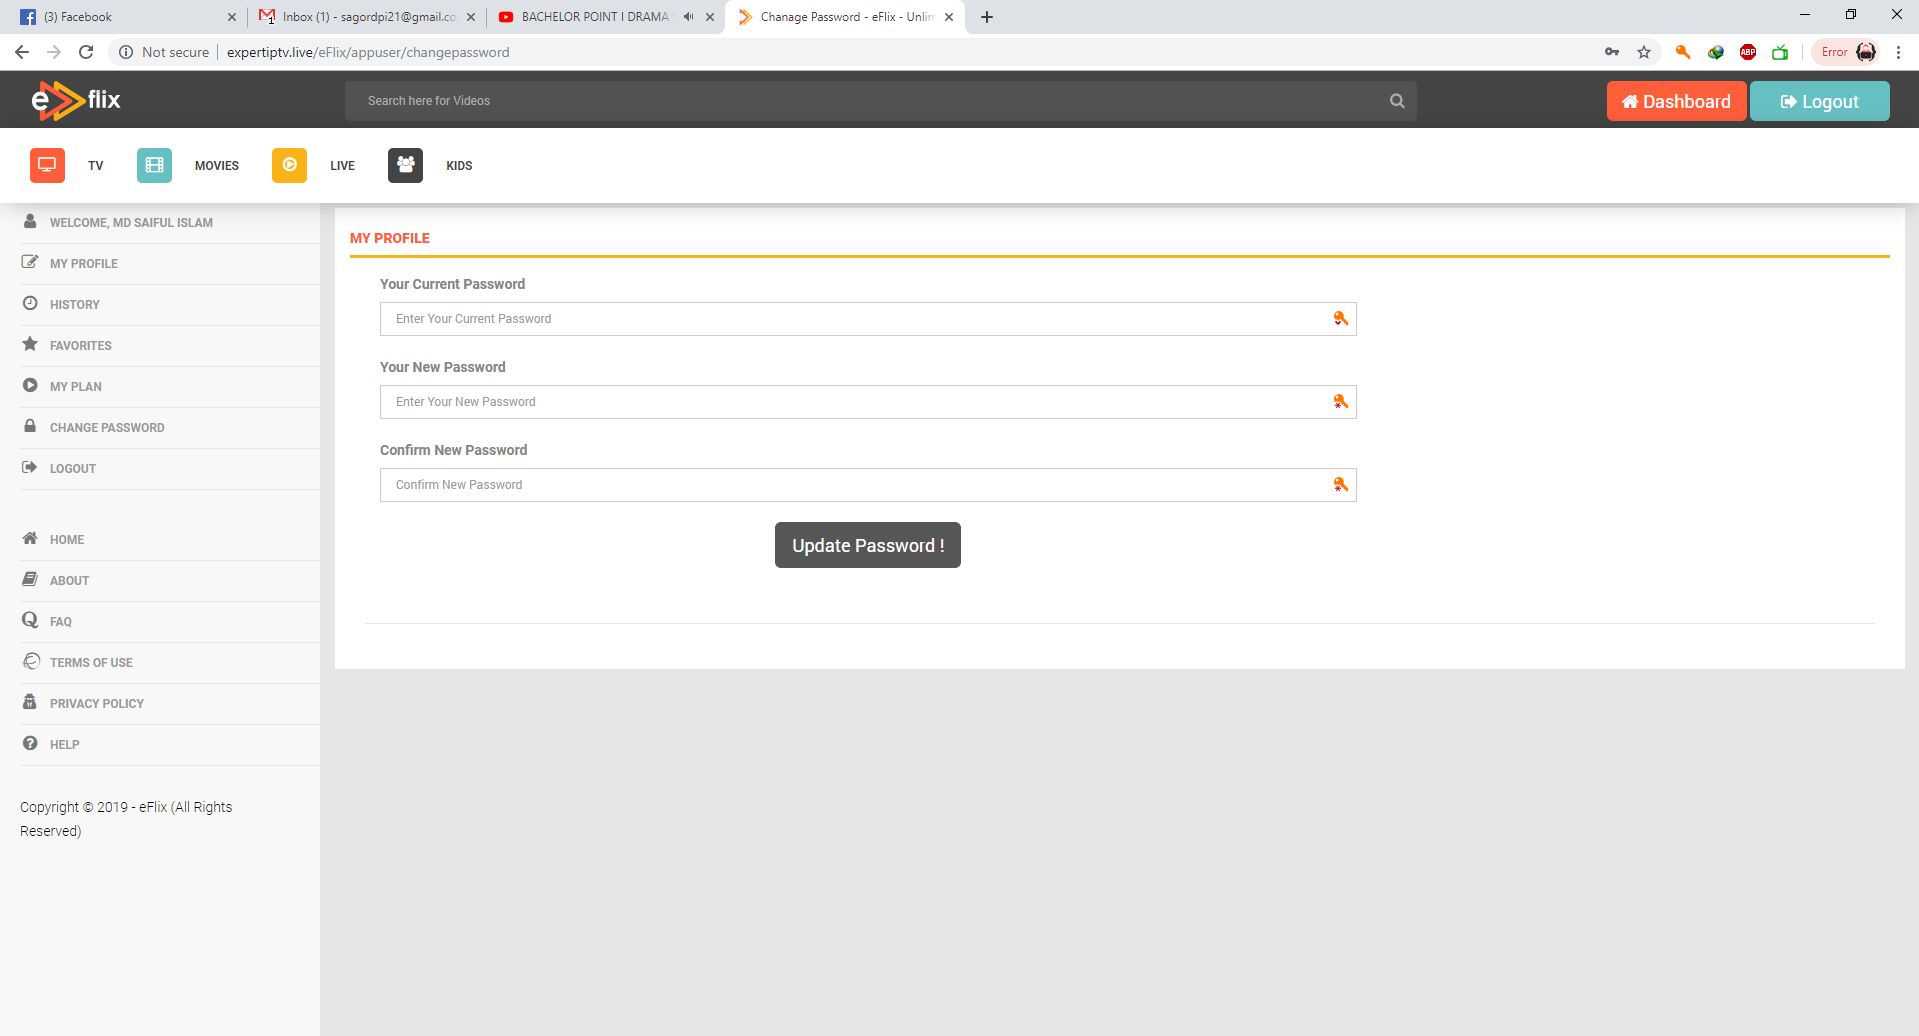The width and height of the screenshot is (1919, 1036).
Task: Open History in sidebar
Action: pos(75,305)
